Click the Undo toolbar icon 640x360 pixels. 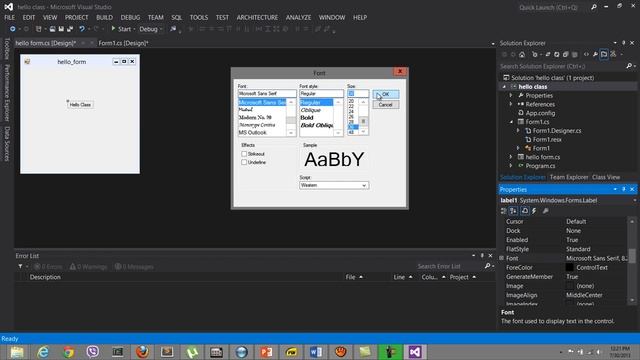tap(82, 29)
